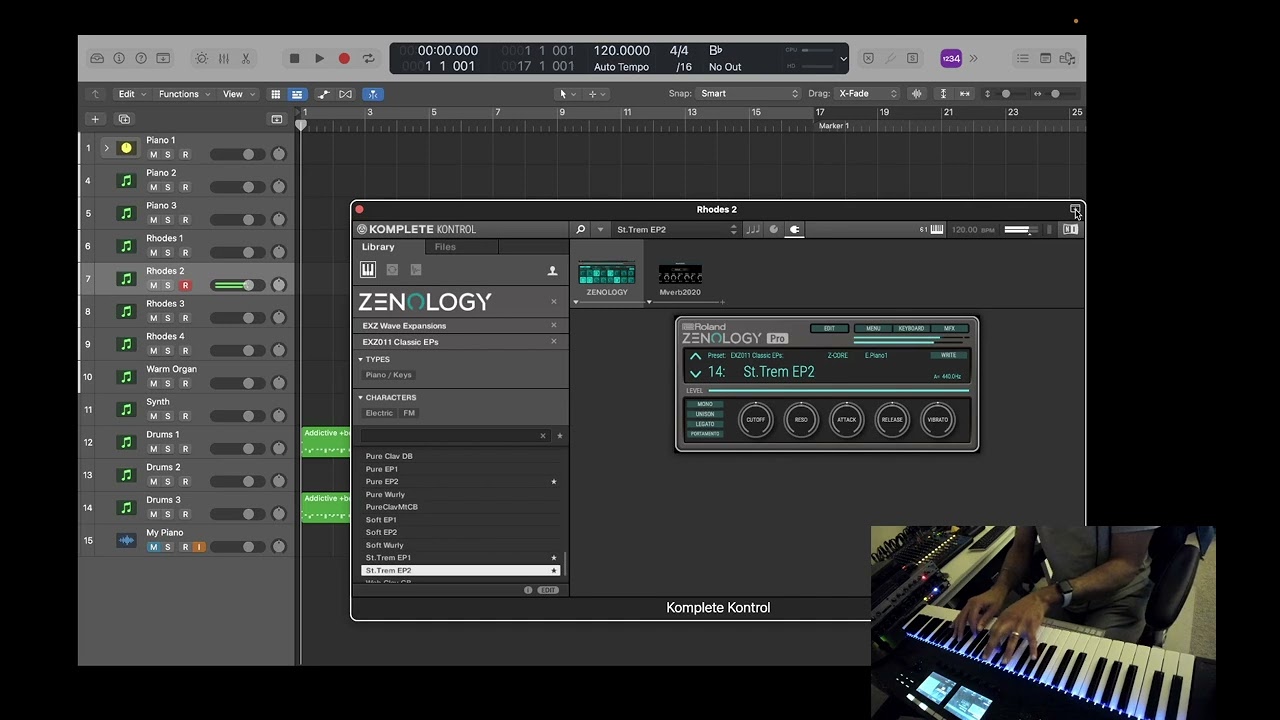This screenshot has height=720, width=1280.
Task: Open Quick Help question mark icon
Action: coord(141,59)
